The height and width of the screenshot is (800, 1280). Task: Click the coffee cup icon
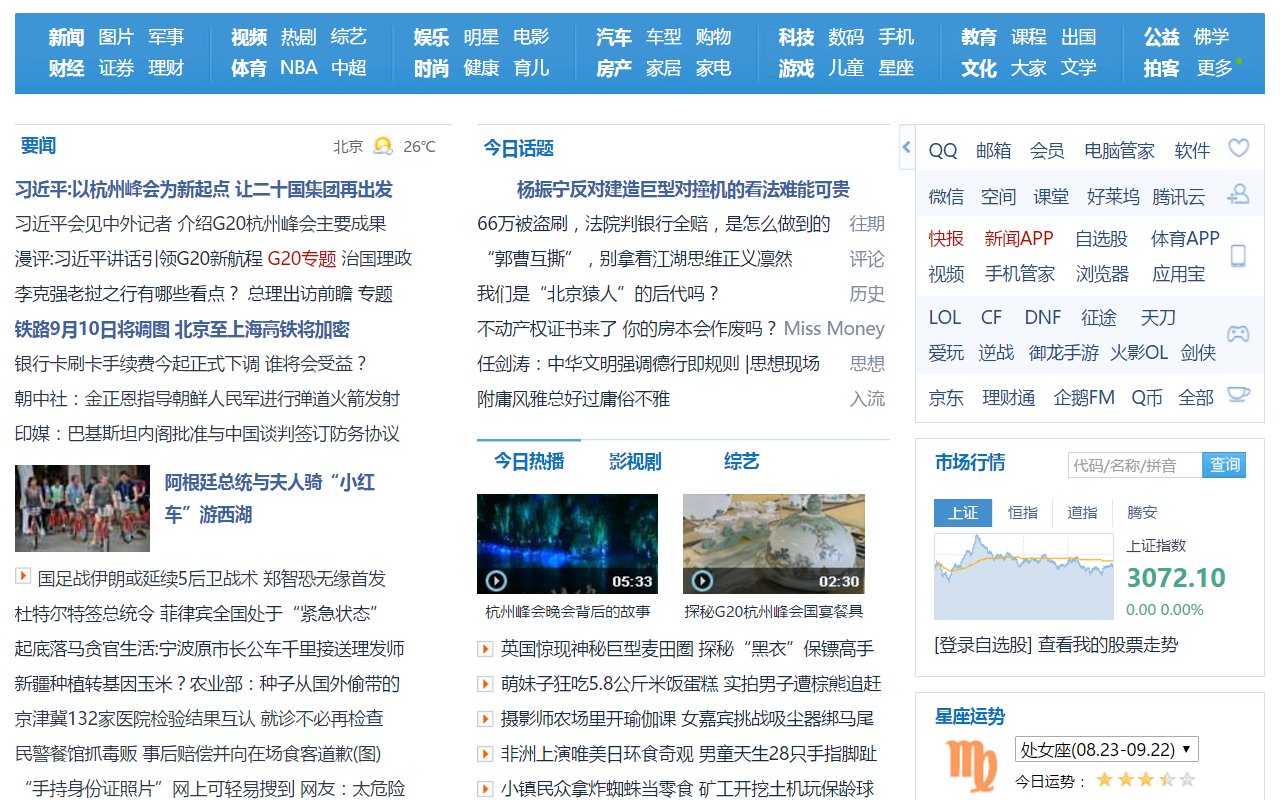[x=1238, y=394]
